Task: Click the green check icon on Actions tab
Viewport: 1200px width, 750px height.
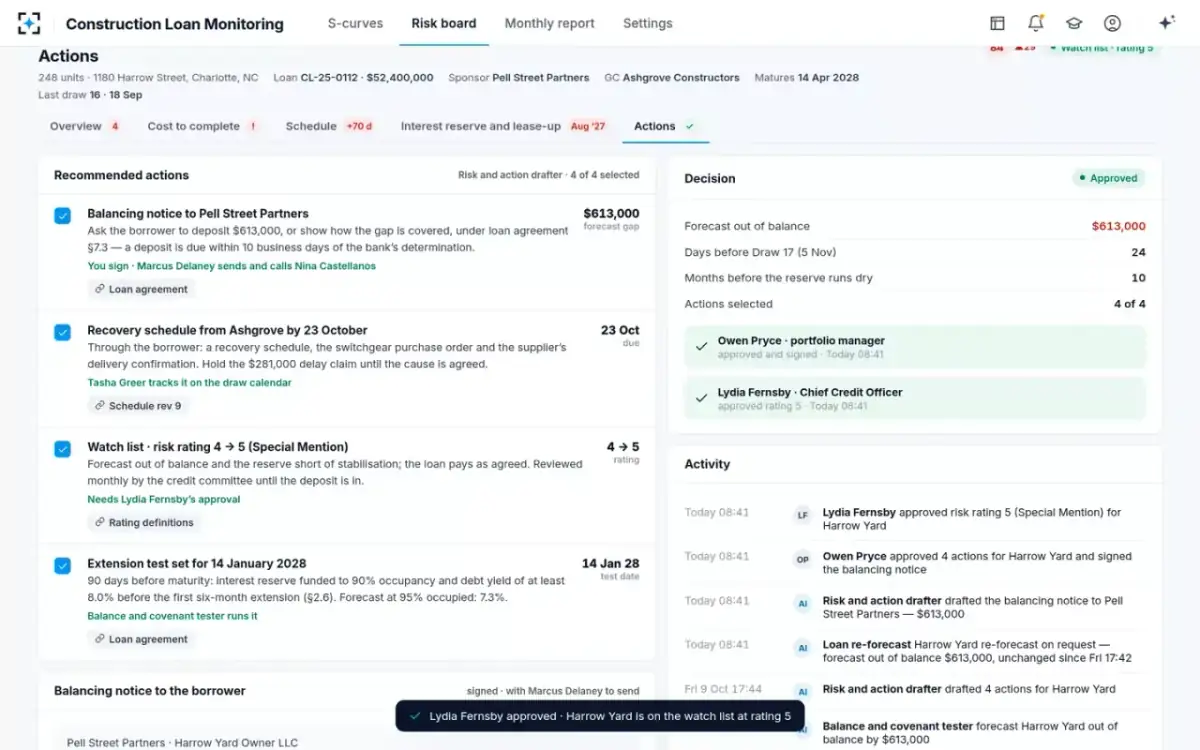Action: point(690,126)
